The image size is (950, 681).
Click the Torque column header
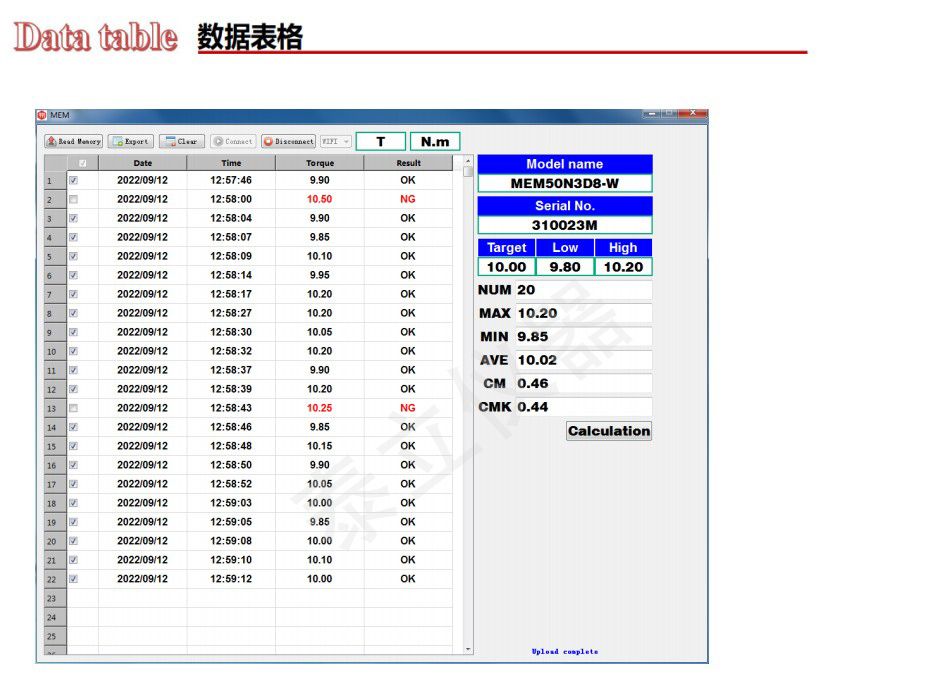pyautogui.click(x=320, y=163)
